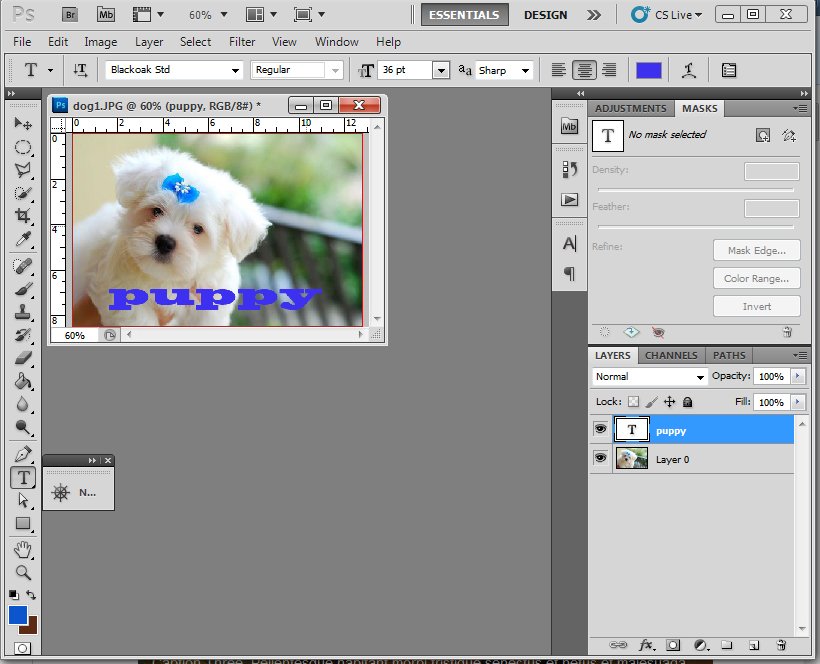Image resolution: width=820 pixels, height=664 pixels.
Task: Launch Adobe Bridge from the top bar
Action: pos(70,15)
